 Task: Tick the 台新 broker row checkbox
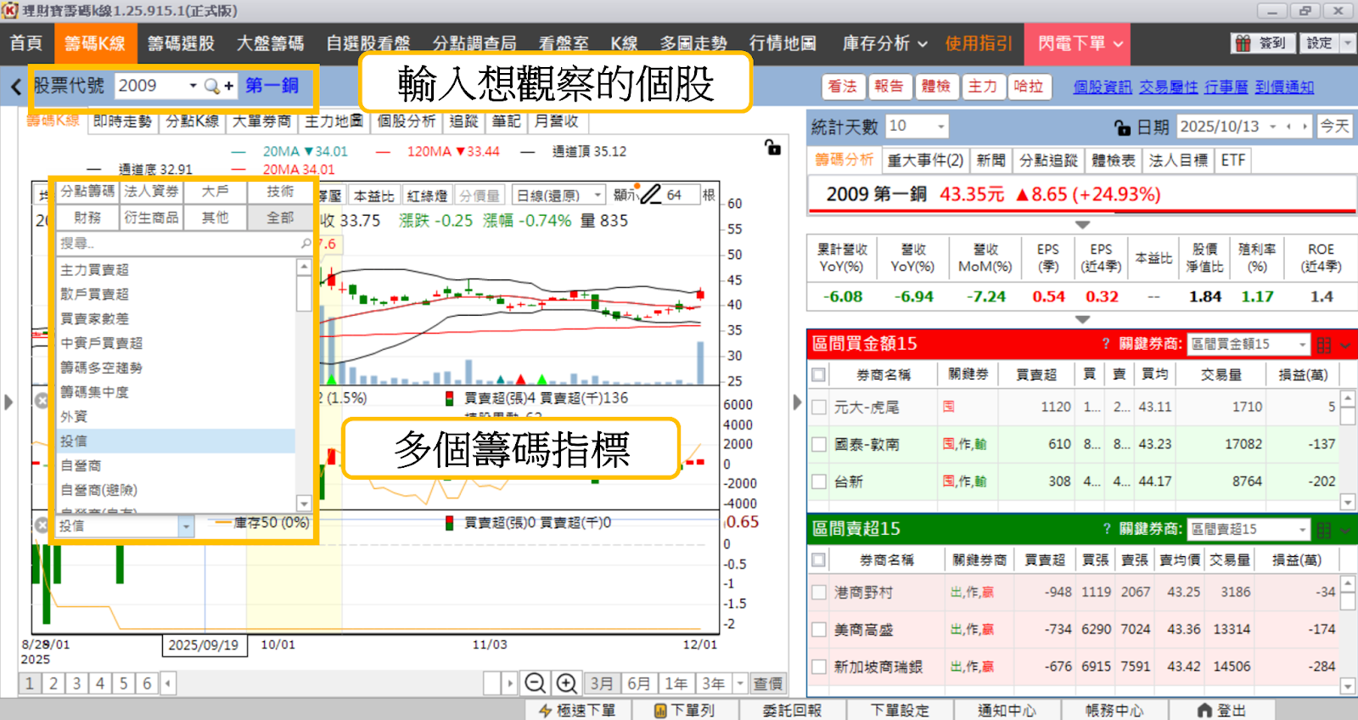[x=819, y=481]
